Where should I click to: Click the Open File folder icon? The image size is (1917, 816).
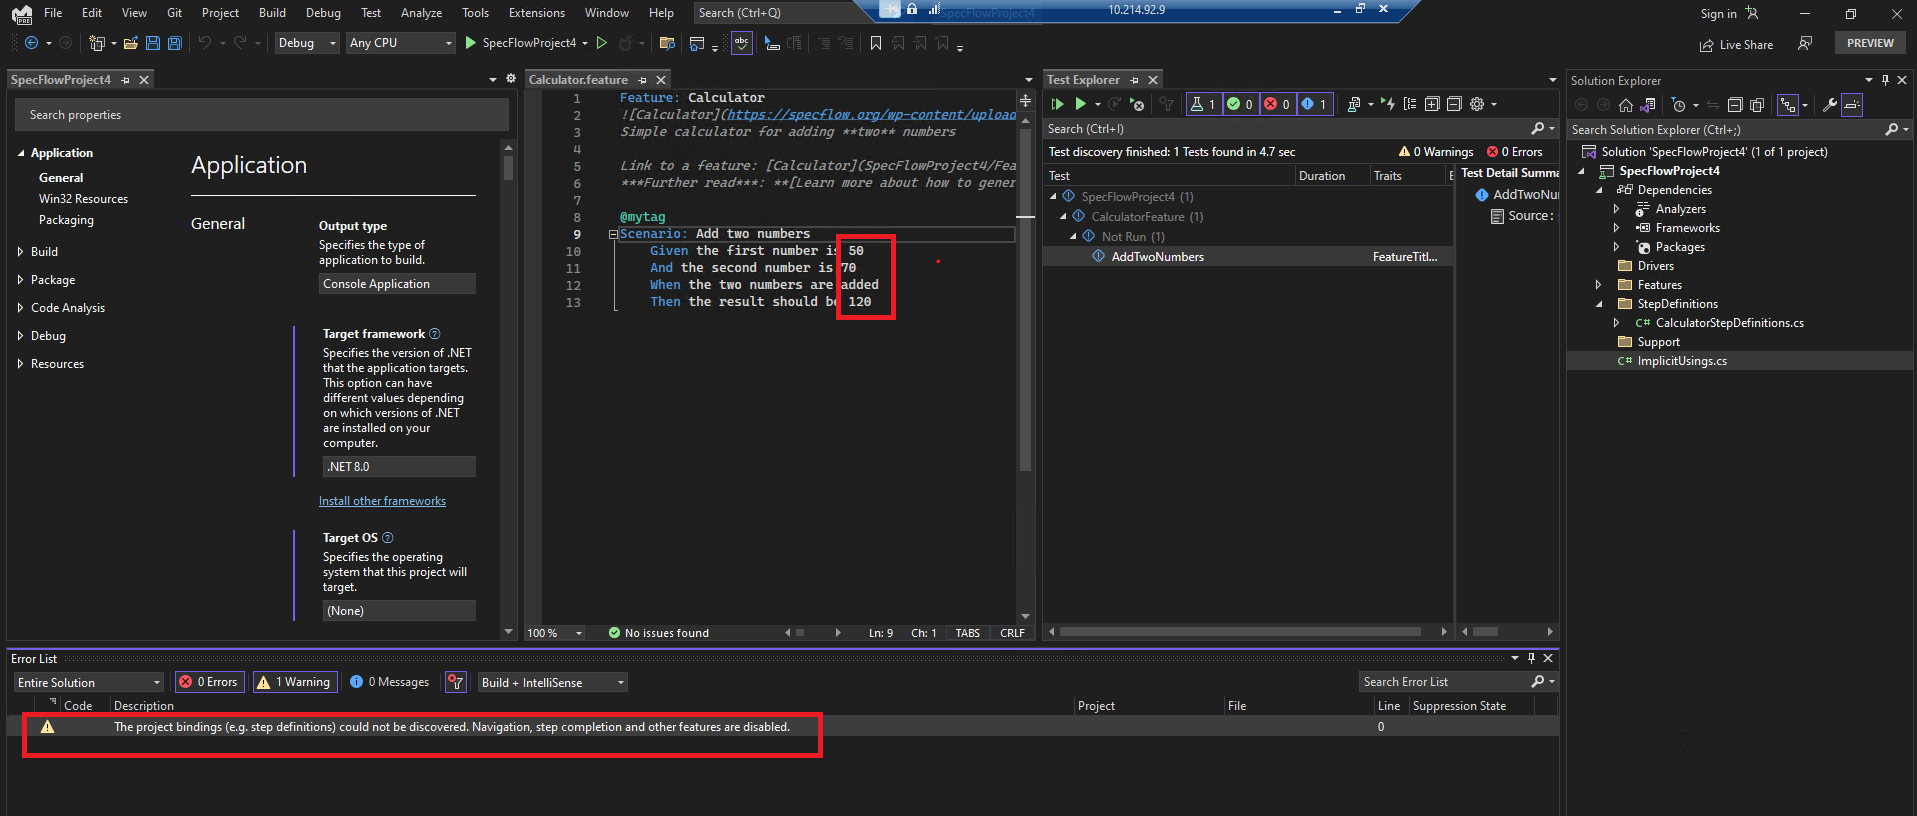tap(130, 43)
